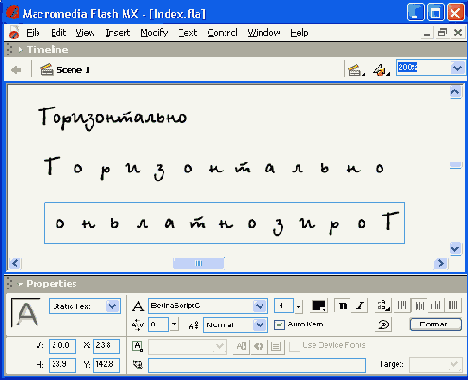Viewport: 468px width, 380px height.
Task: Click the back arrow beside Scene 1
Action: pyautogui.click(x=16, y=70)
